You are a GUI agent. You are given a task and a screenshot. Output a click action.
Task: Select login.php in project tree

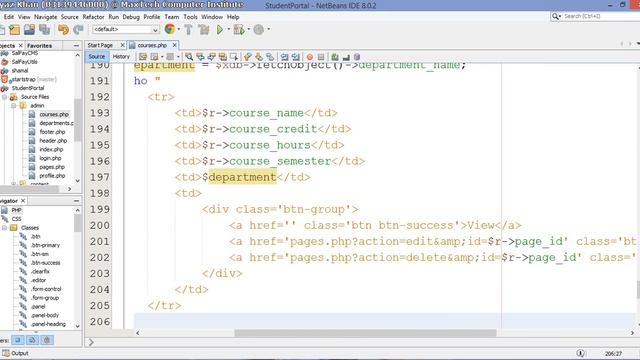(50, 158)
